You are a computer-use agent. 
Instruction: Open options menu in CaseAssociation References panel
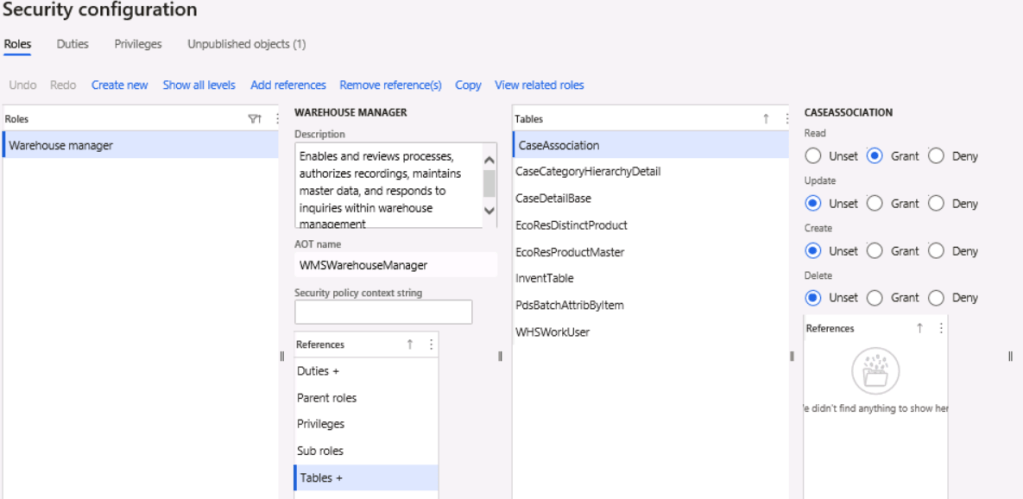click(x=939, y=328)
